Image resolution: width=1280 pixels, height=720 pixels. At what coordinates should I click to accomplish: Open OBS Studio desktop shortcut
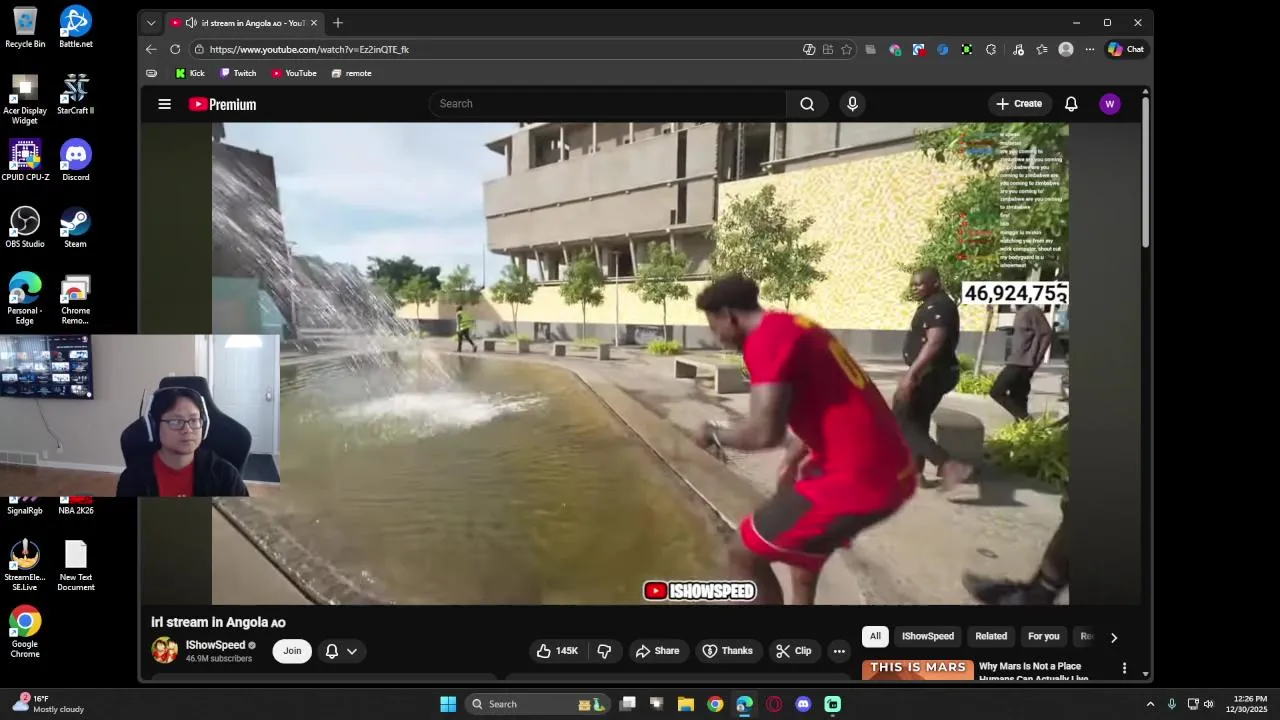[x=25, y=228]
